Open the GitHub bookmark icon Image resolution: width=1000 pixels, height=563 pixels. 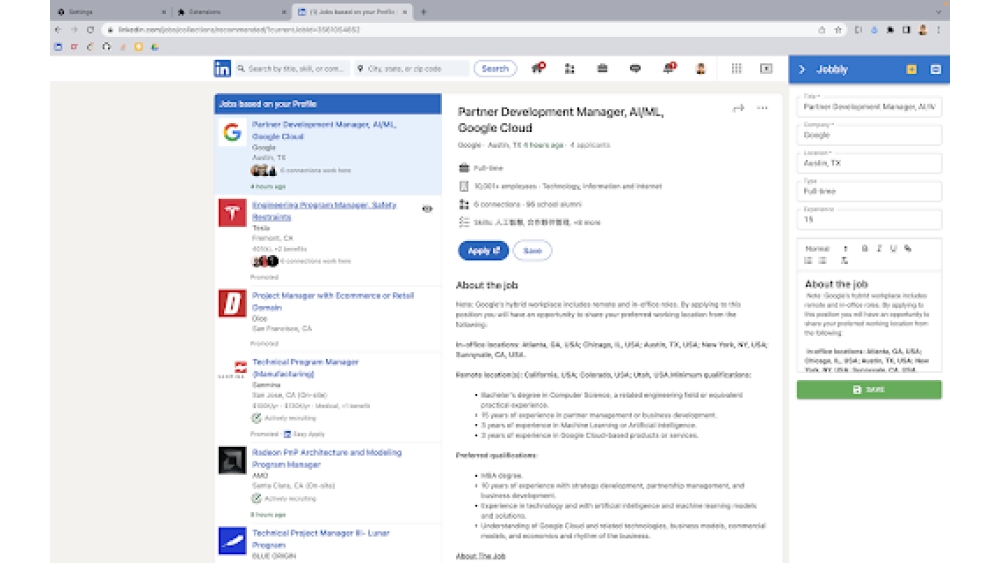point(107,47)
